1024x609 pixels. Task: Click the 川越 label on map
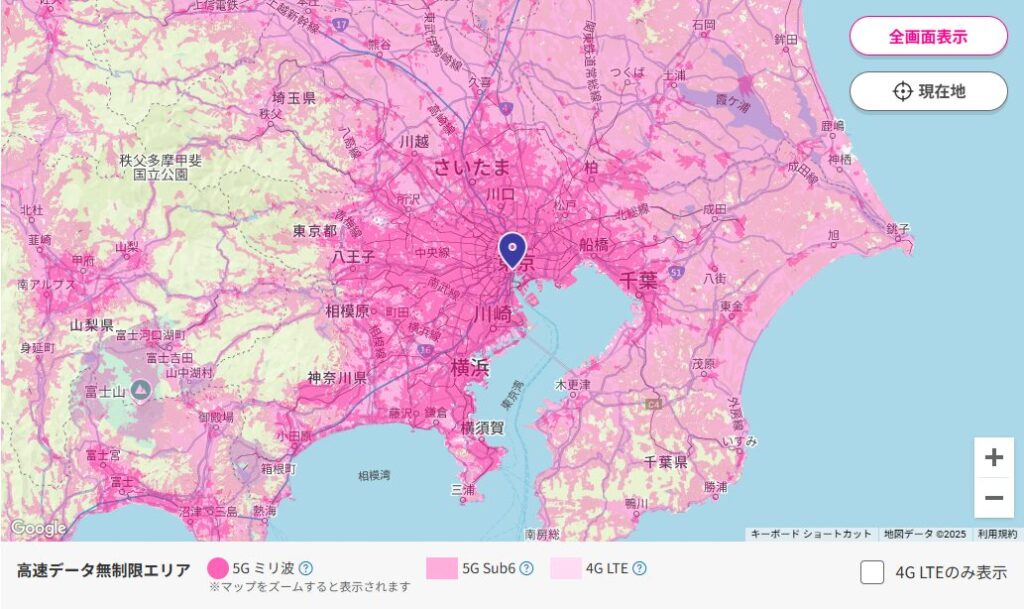point(414,142)
